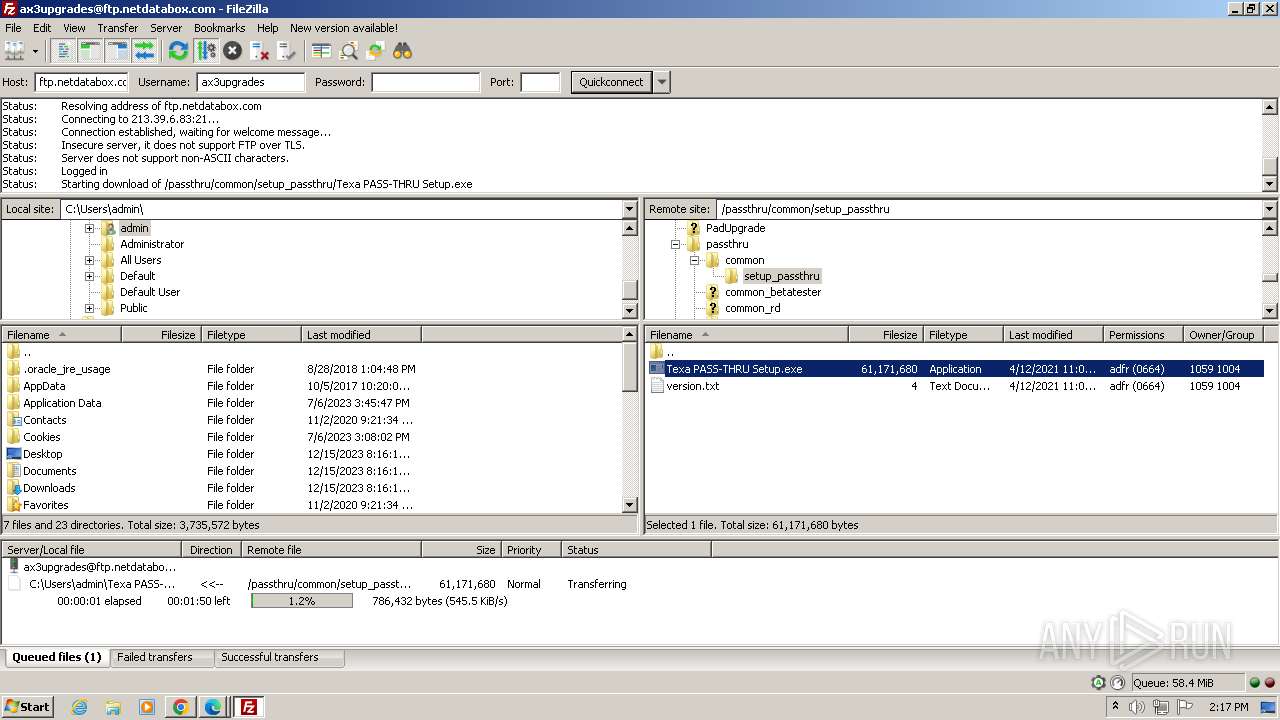The width and height of the screenshot is (1280, 720).
Task: Toggle message log display
Action: pos(64,51)
